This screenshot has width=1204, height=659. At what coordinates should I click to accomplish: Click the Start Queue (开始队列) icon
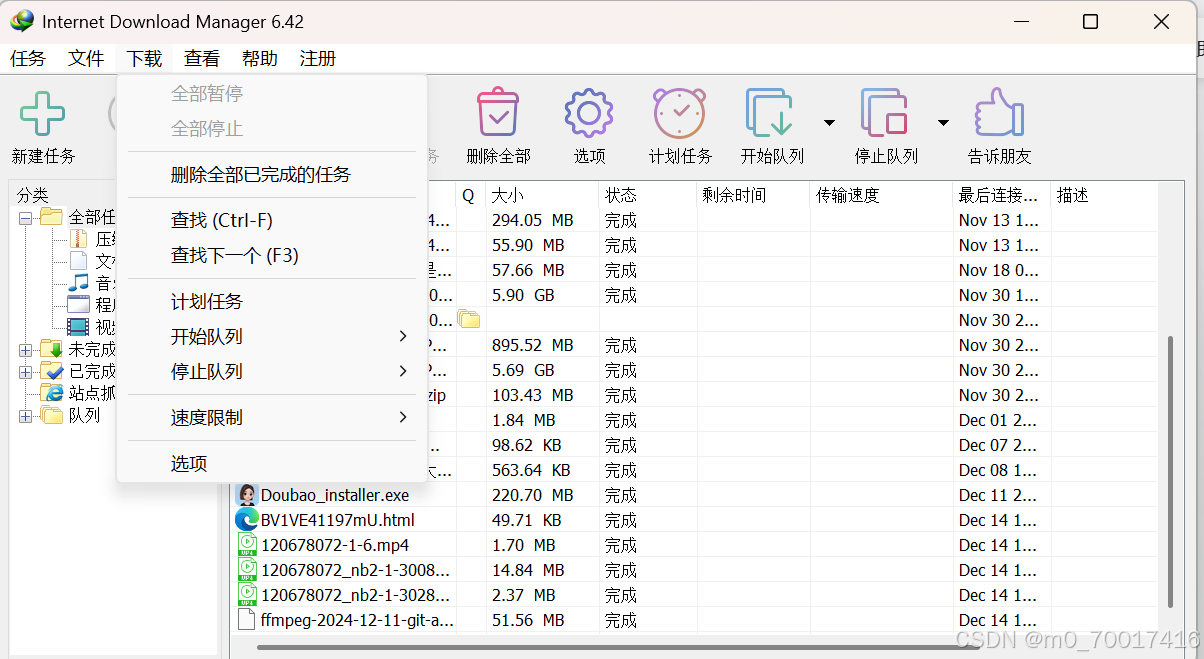click(x=769, y=113)
